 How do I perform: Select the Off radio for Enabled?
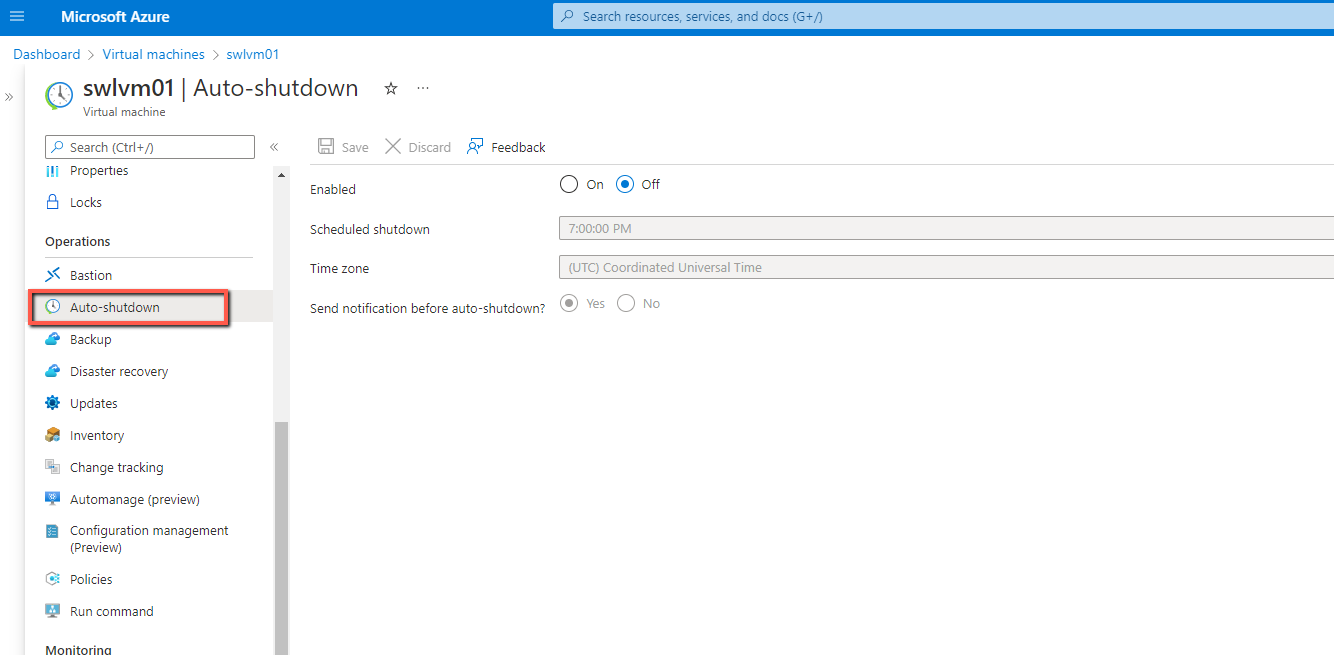point(625,184)
